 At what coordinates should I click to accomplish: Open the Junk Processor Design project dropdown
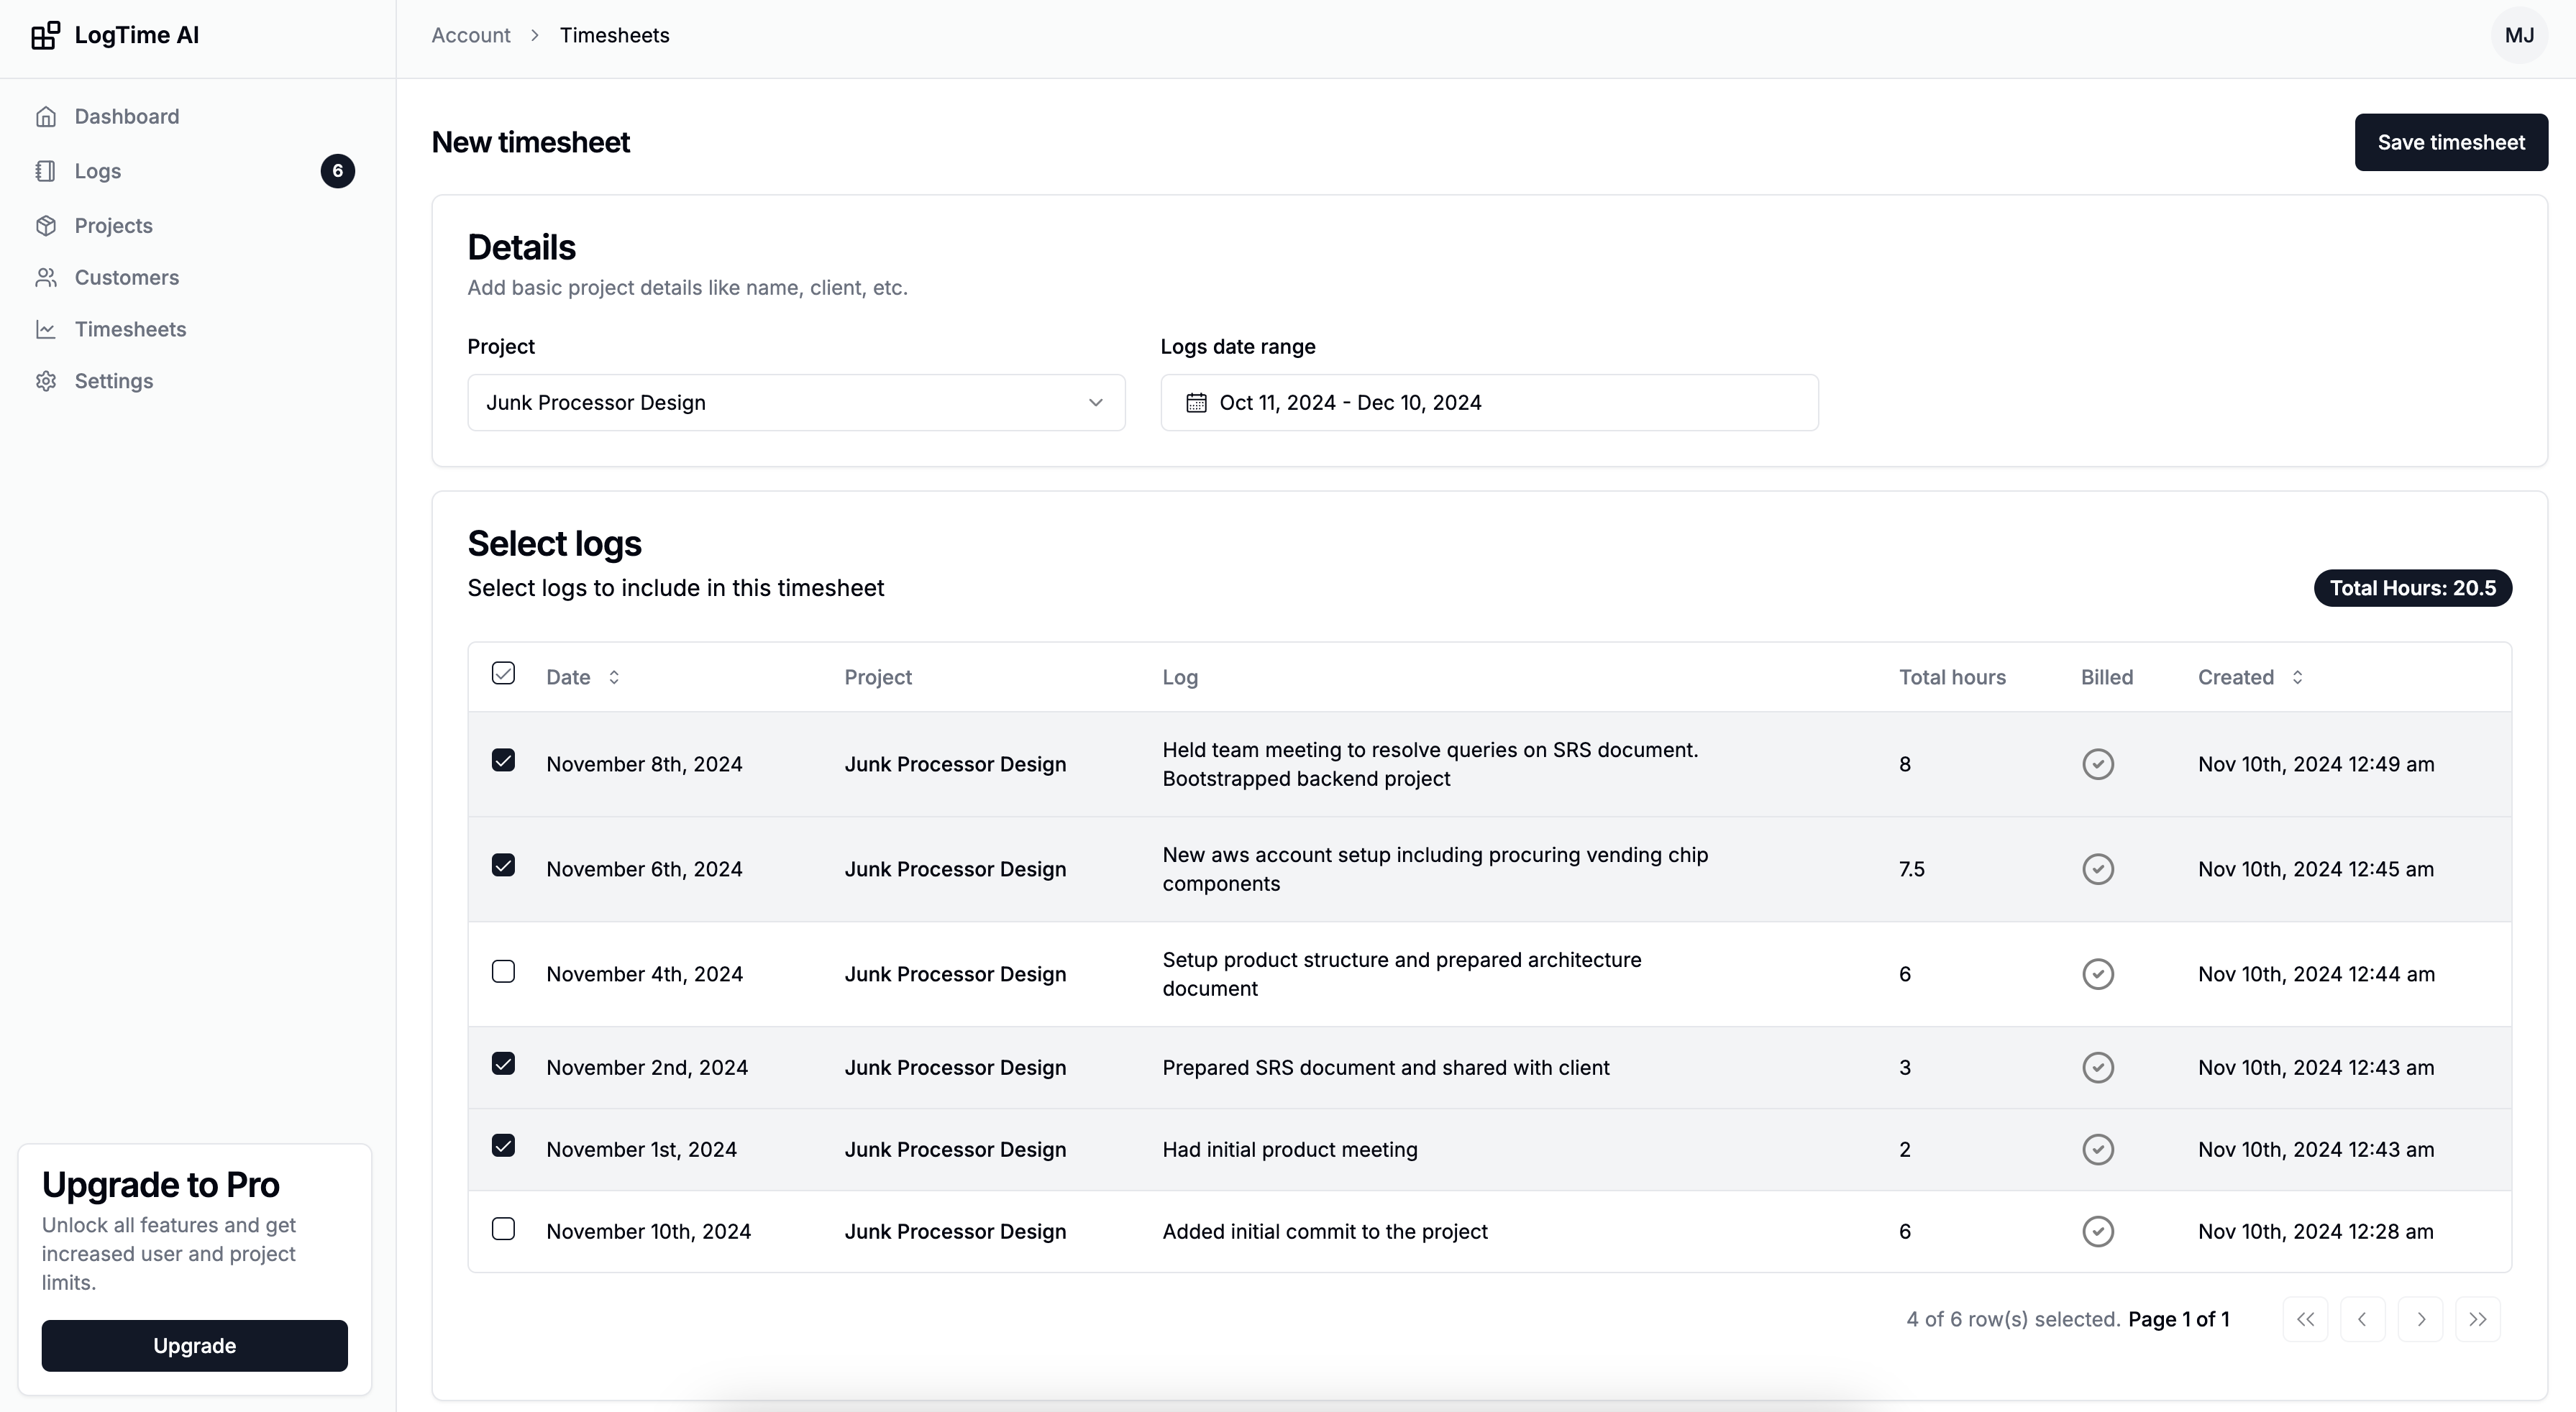point(795,402)
